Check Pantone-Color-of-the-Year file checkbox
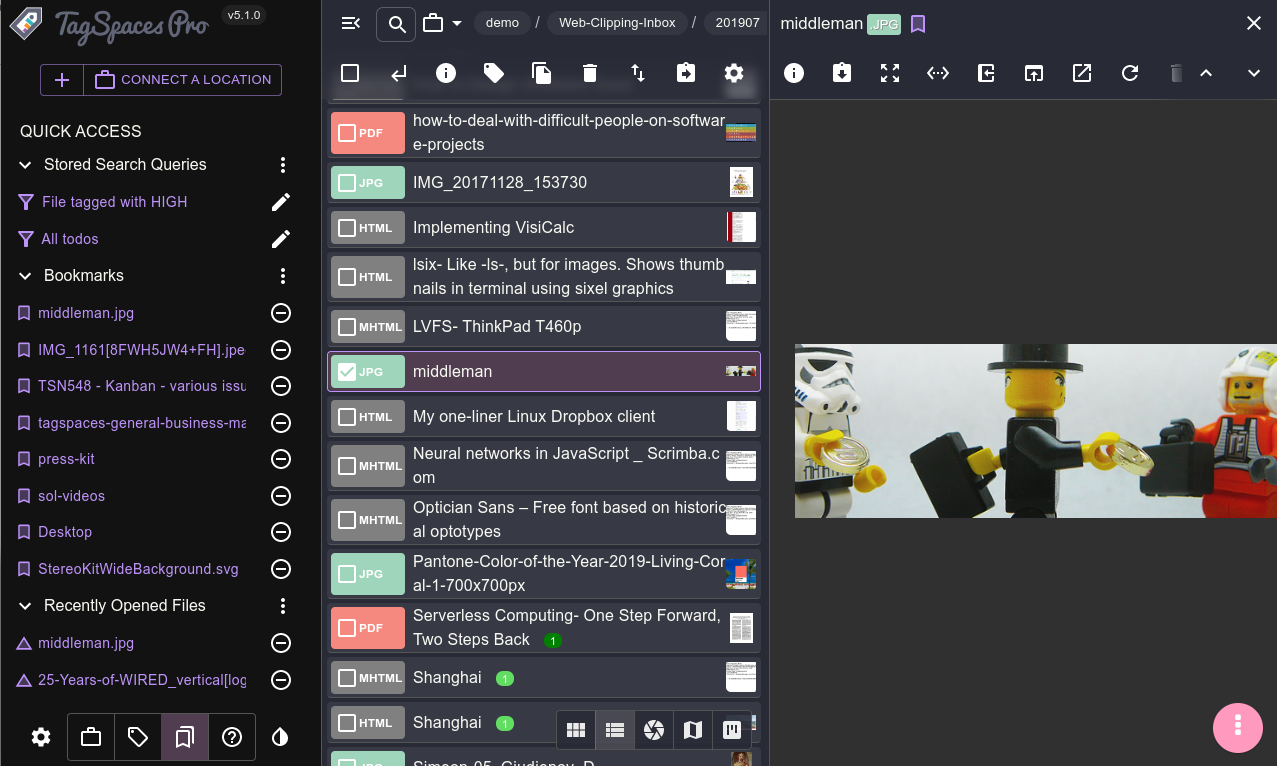 347,574
